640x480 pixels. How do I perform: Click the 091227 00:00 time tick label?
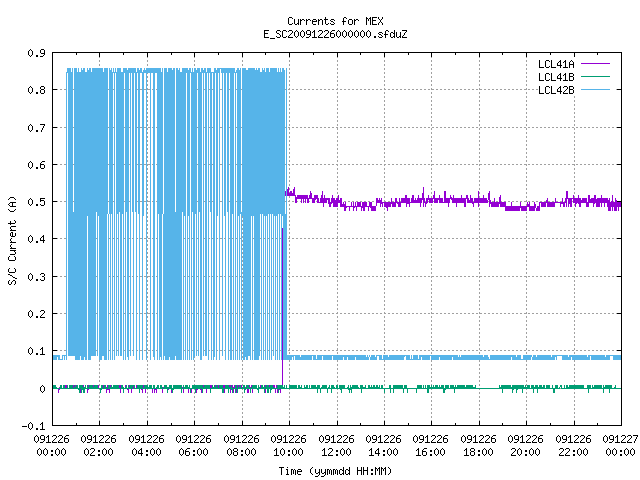[x=620, y=446]
